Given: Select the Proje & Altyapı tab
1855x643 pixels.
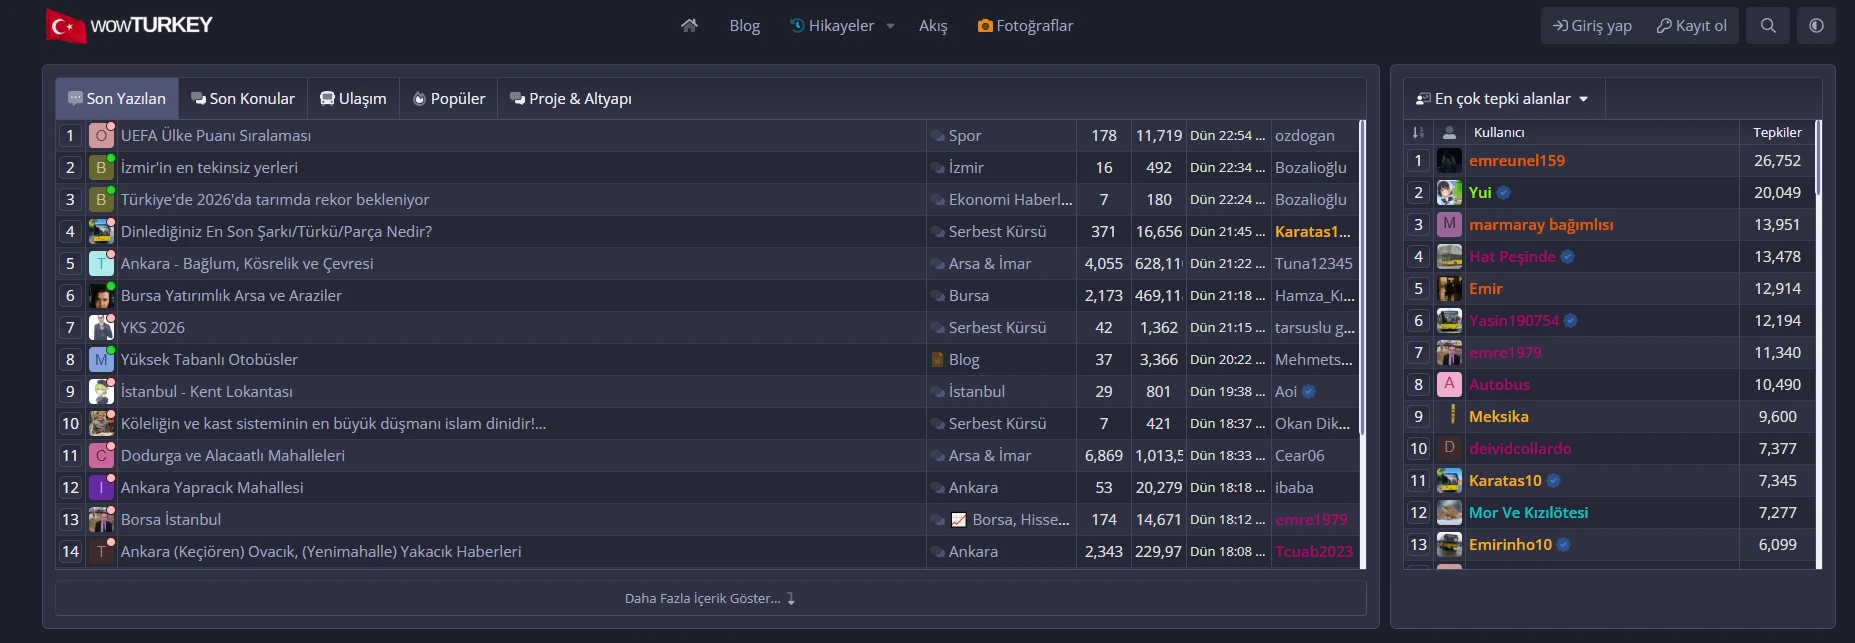Looking at the screenshot, I should tap(571, 99).
